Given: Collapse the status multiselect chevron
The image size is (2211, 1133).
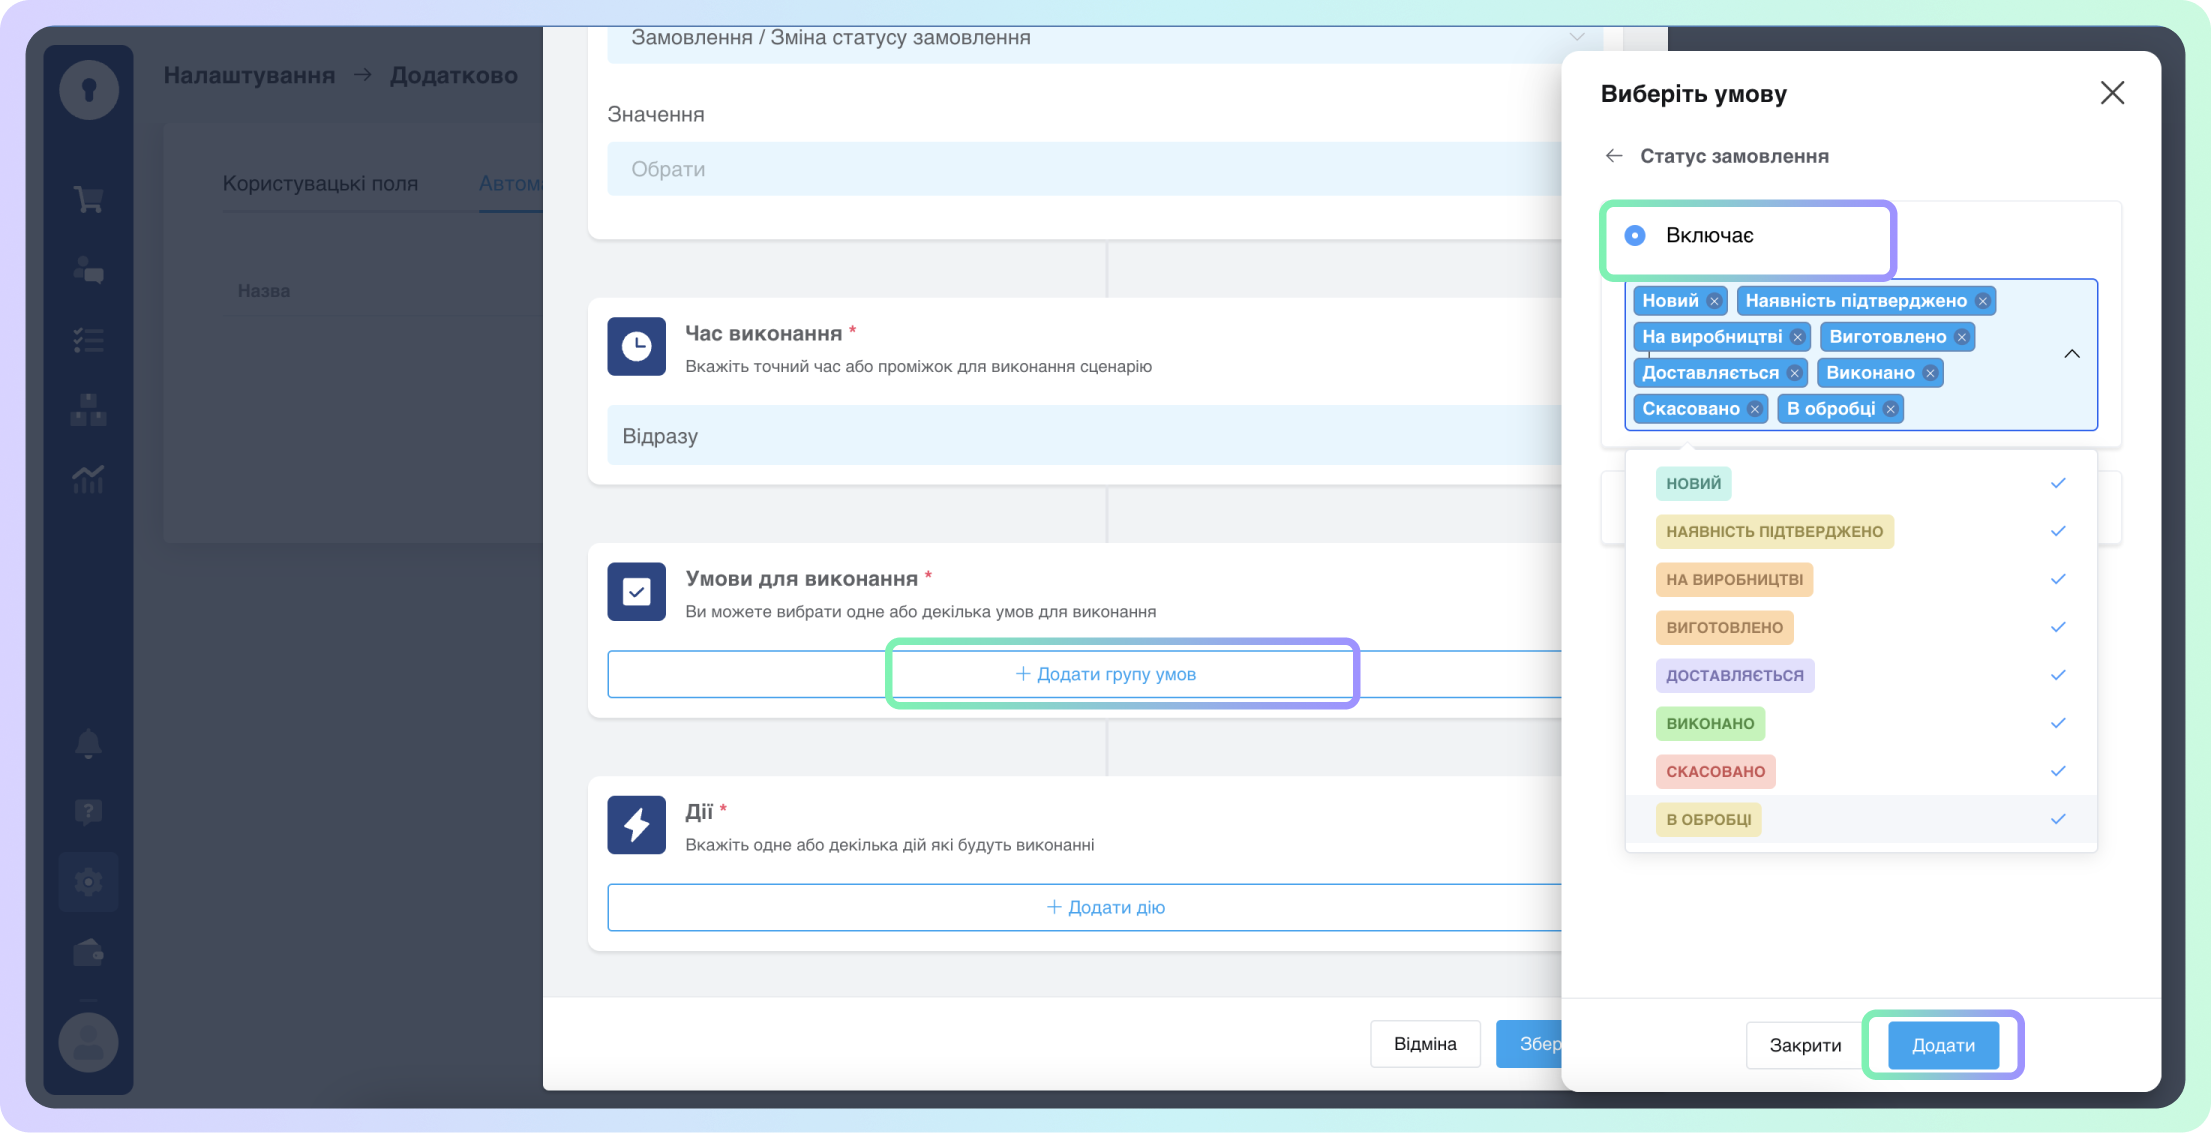Looking at the screenshot, I should 2072,354.
